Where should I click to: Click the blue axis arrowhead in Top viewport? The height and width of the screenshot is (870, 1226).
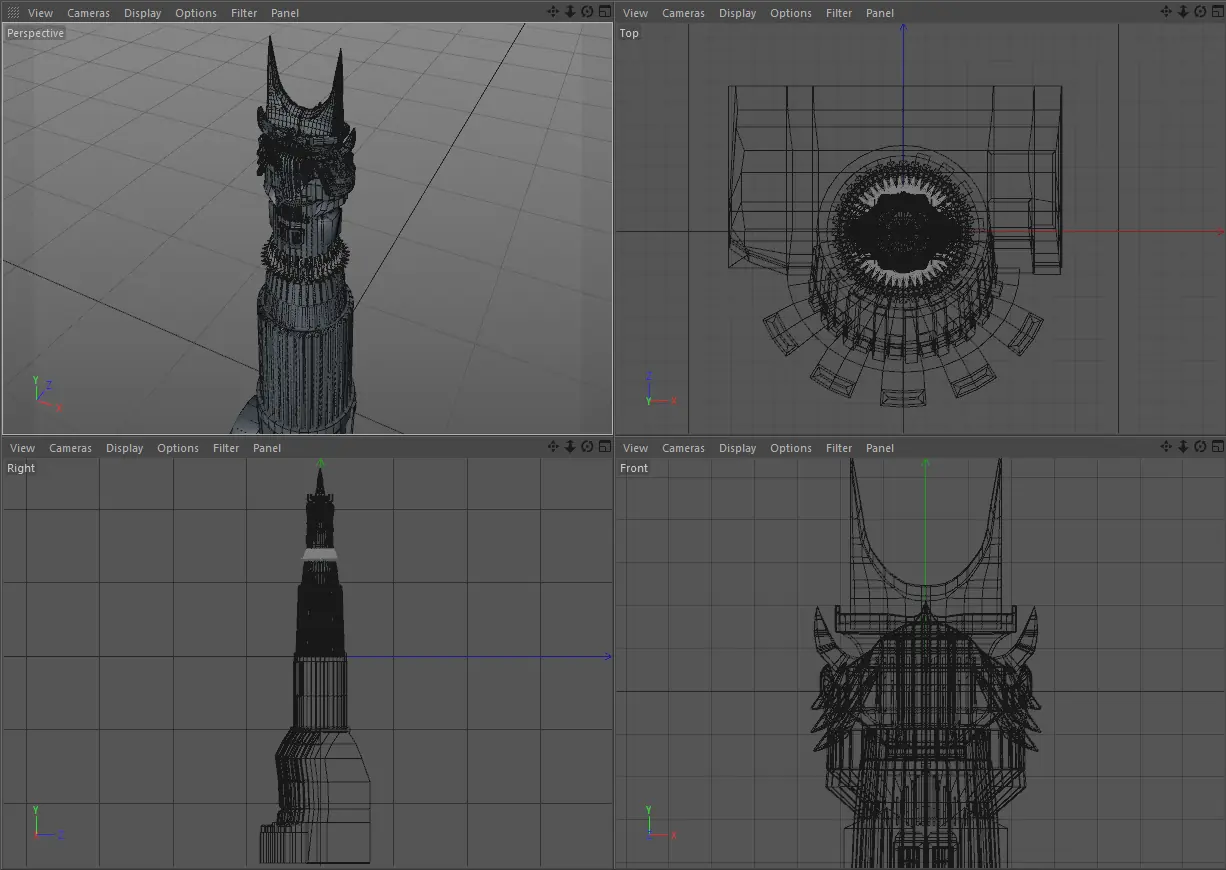point(903,29)
